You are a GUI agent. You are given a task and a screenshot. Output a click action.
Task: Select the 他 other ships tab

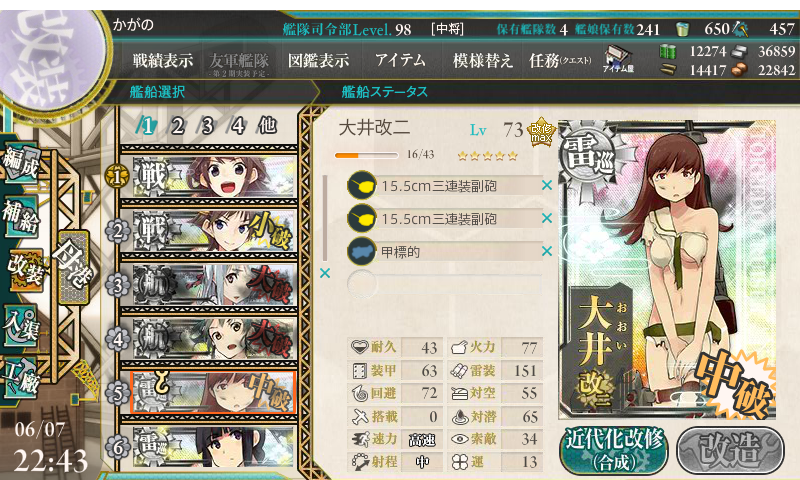(267, 125)
